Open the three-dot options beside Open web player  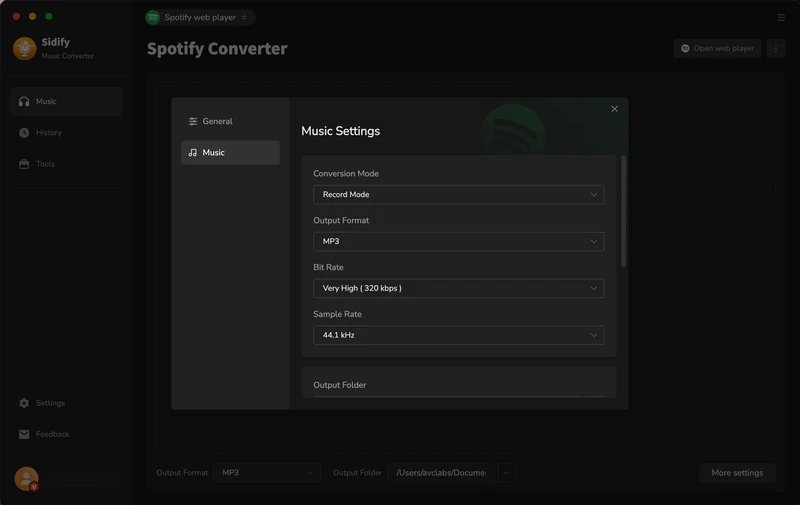776,48
